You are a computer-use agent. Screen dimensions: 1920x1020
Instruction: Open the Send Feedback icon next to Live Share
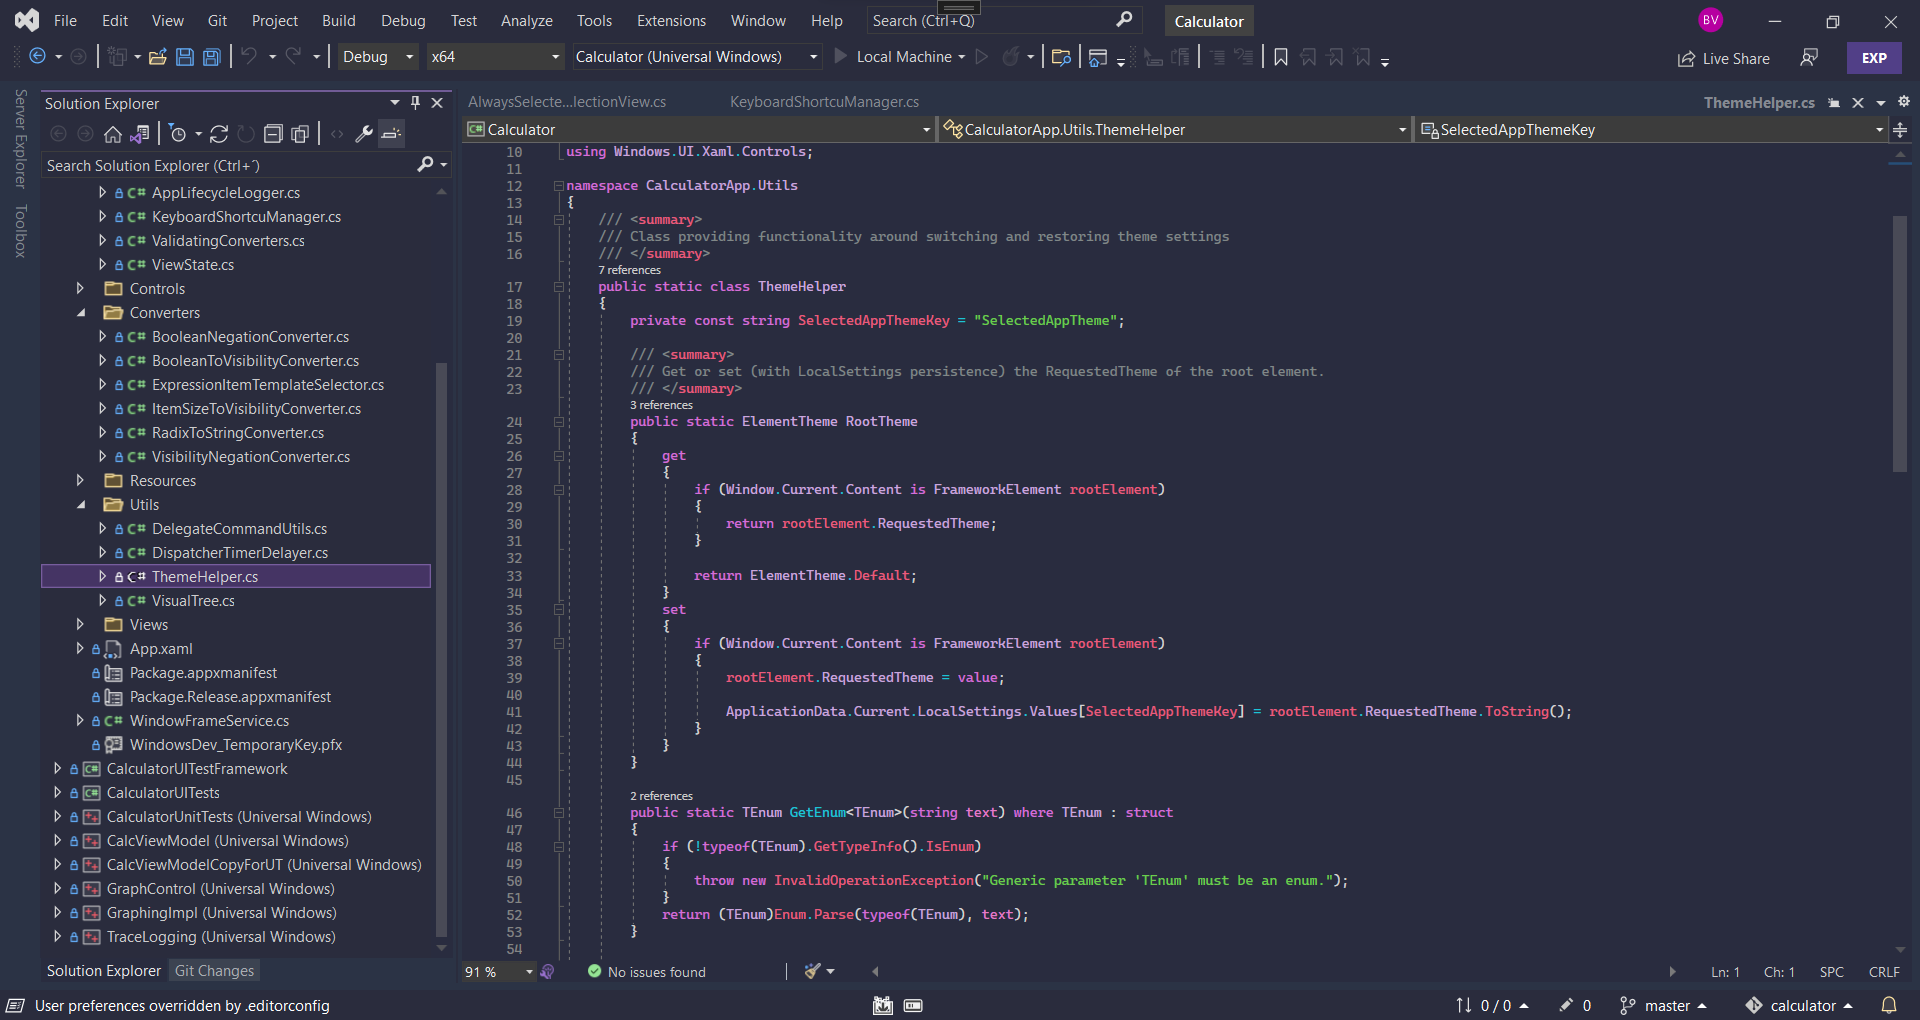click(1808, 58)
